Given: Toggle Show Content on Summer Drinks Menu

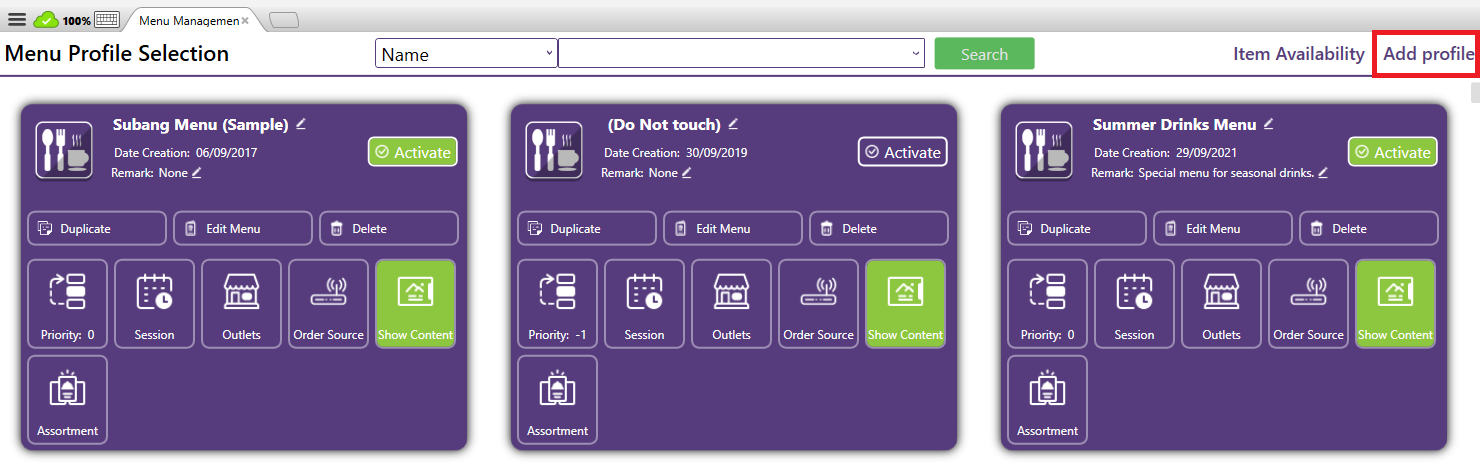Looking at the screenshot, I should coord(1395,304).
